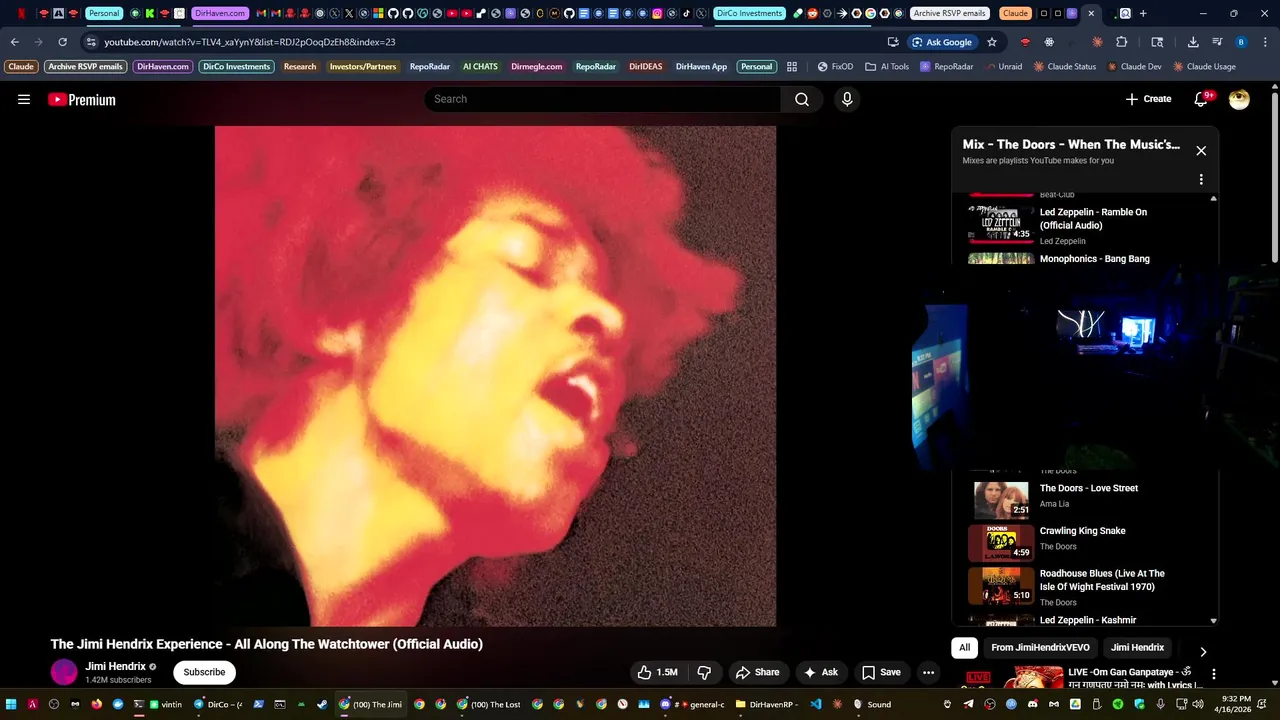
Task: Close the Mix playlist panel
Action: point(1201,151)
